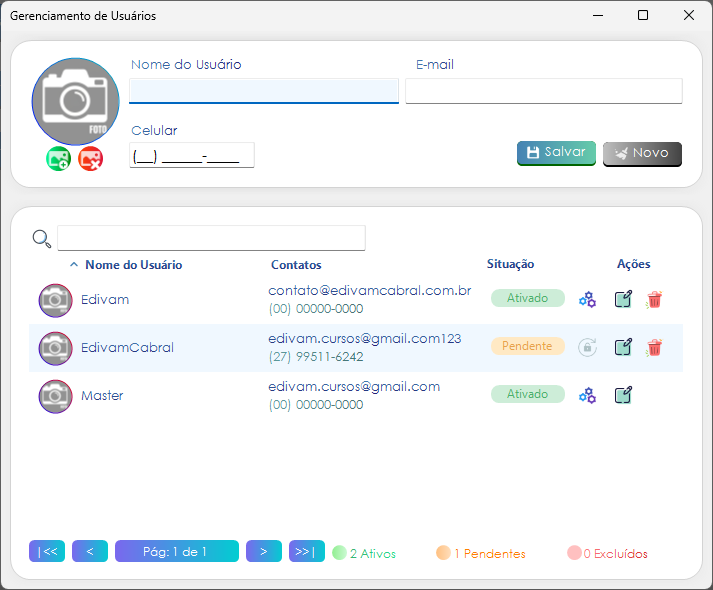Click the add photo green icon
Viewport: 713px width, 590px height.
click(58, 159)
